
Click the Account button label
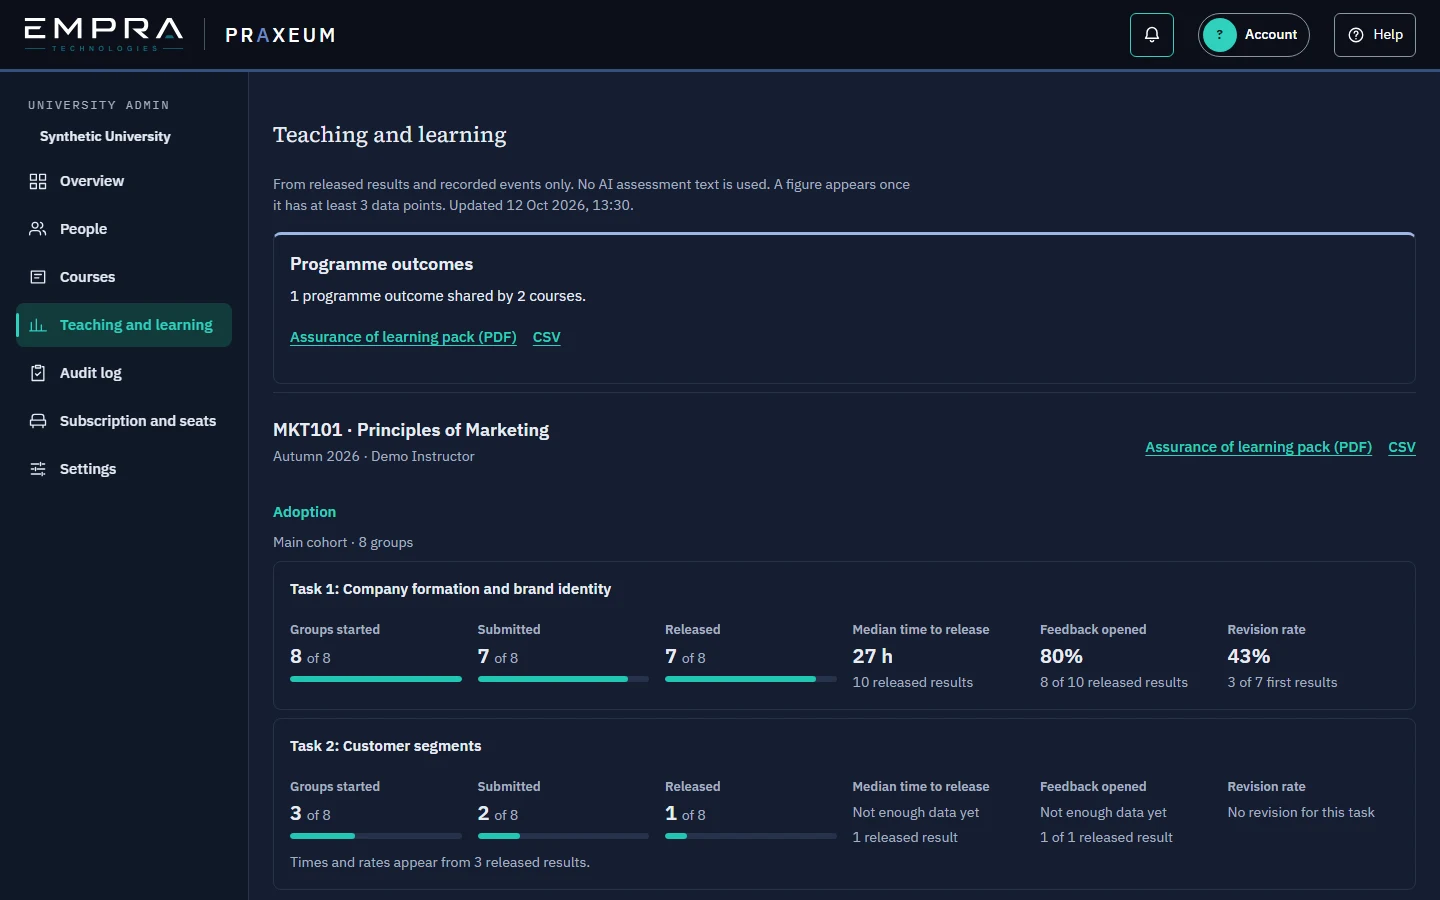(1271, 35)
